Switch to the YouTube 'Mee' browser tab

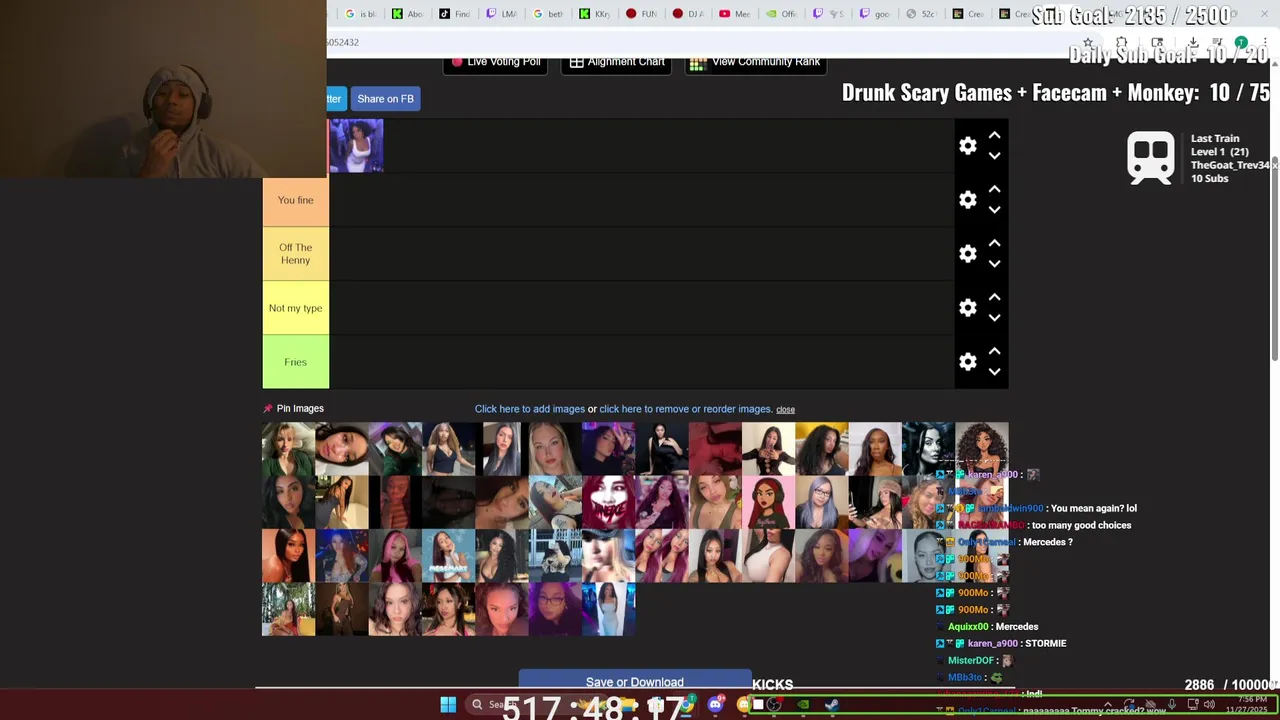(735, 14)
